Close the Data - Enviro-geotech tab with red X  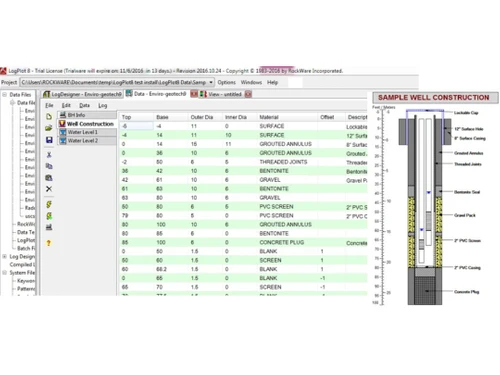pyautogui.click(x=194, y=94)
